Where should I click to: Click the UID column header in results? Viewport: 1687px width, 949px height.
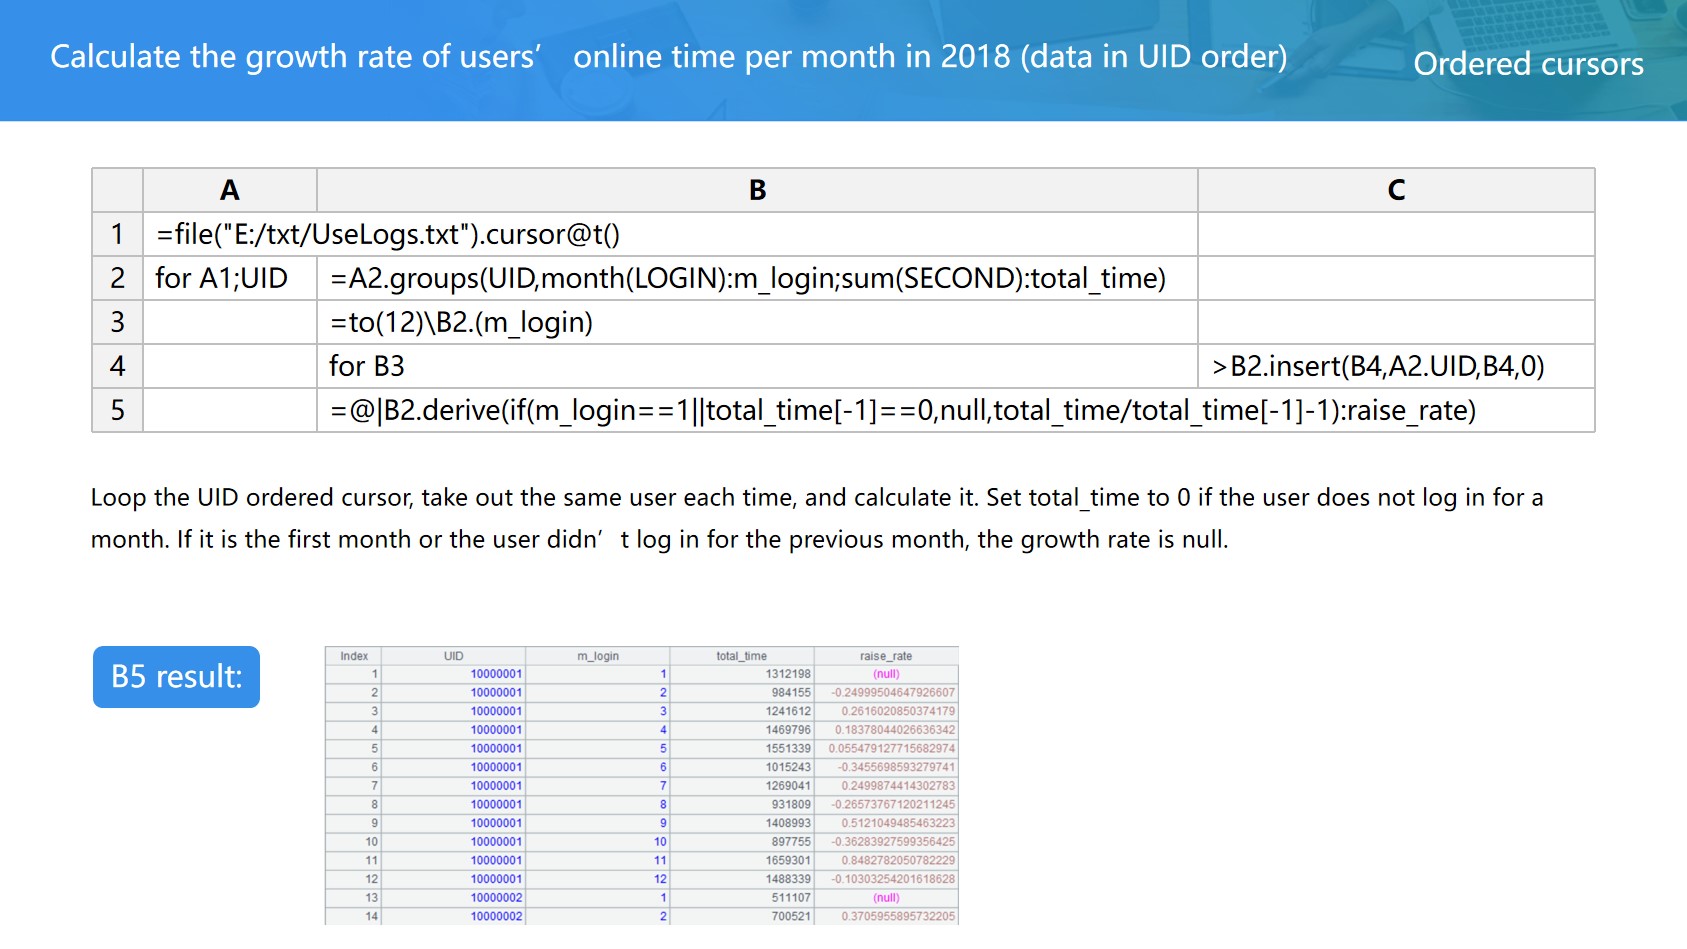coord(453,656)
